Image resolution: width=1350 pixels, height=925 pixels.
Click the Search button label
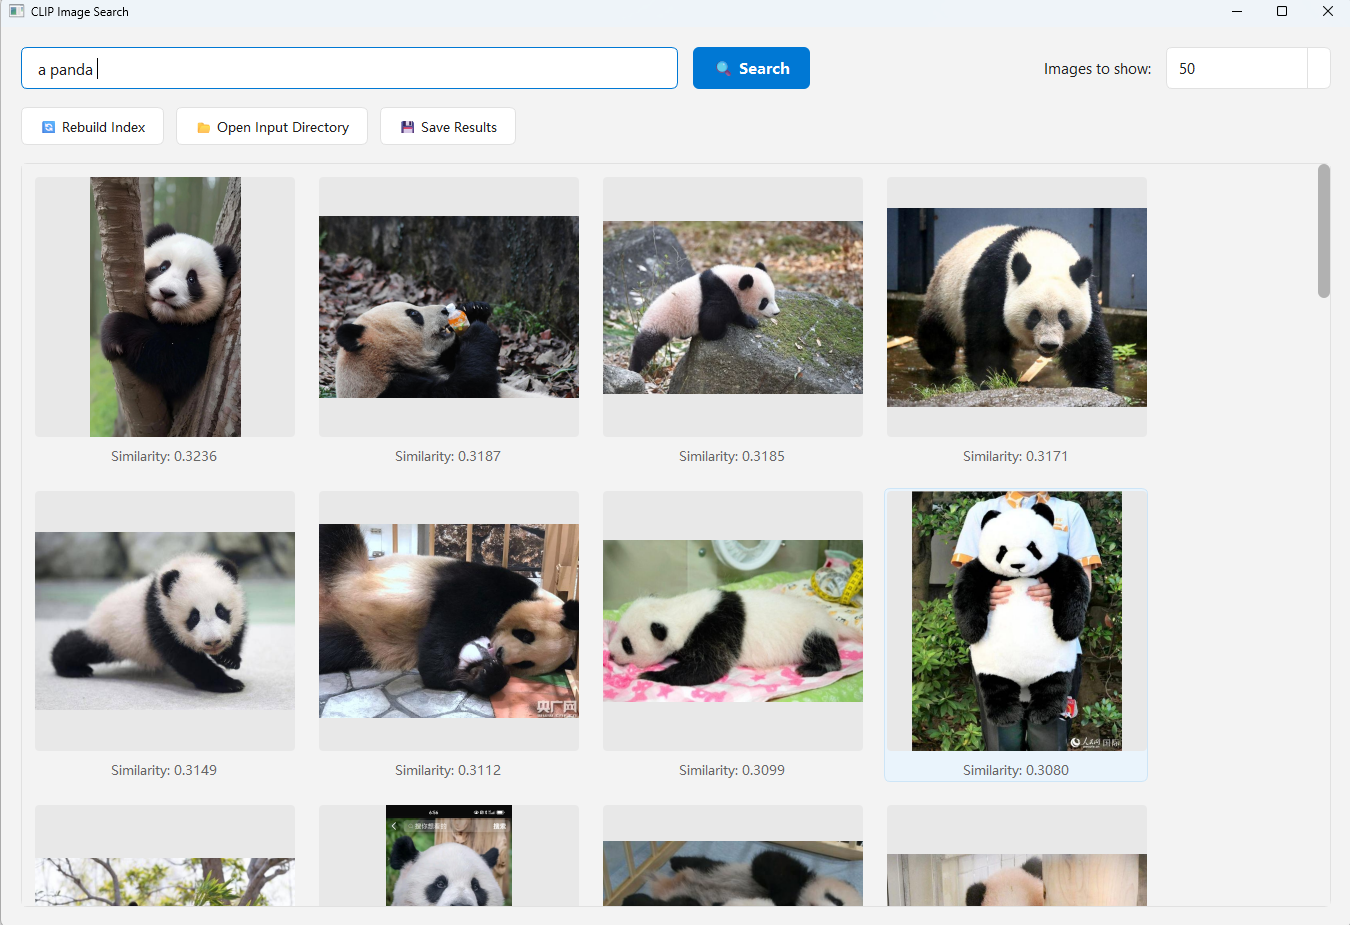[x=764, y=68]
